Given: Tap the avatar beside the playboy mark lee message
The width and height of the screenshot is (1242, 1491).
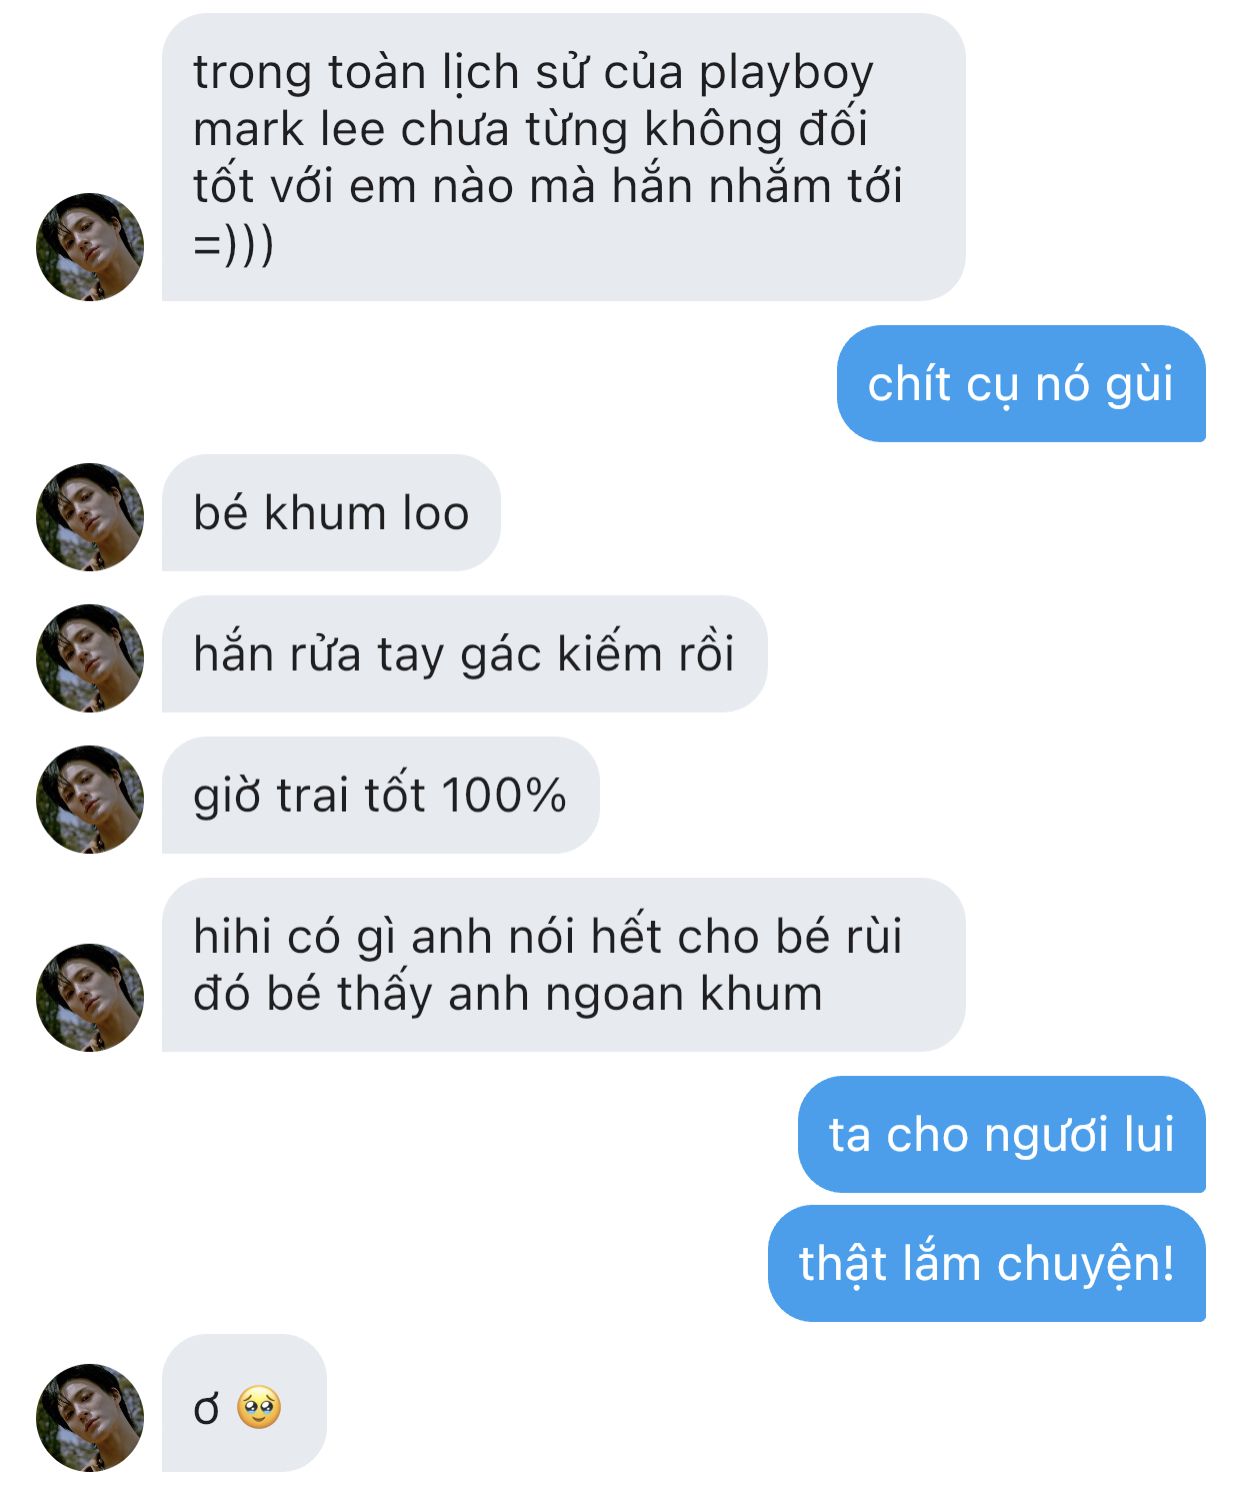Looking at the screenshot, I should click(90, 247).
